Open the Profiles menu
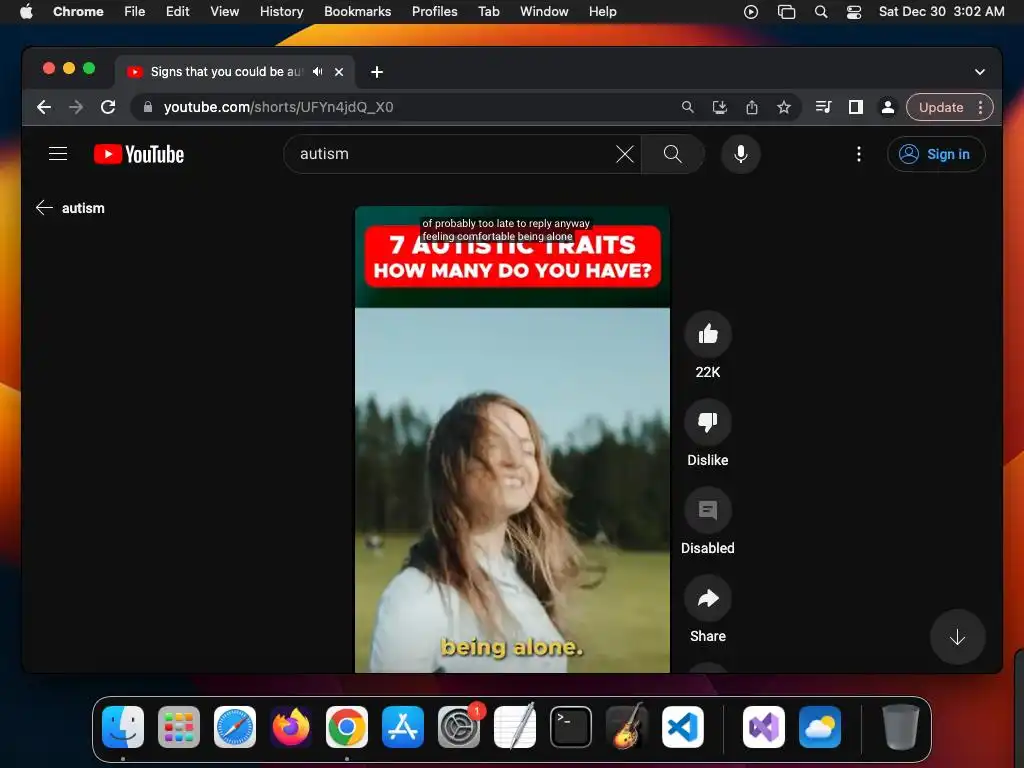This screenshot has height=768, width=1024. [x=434, y=12]
